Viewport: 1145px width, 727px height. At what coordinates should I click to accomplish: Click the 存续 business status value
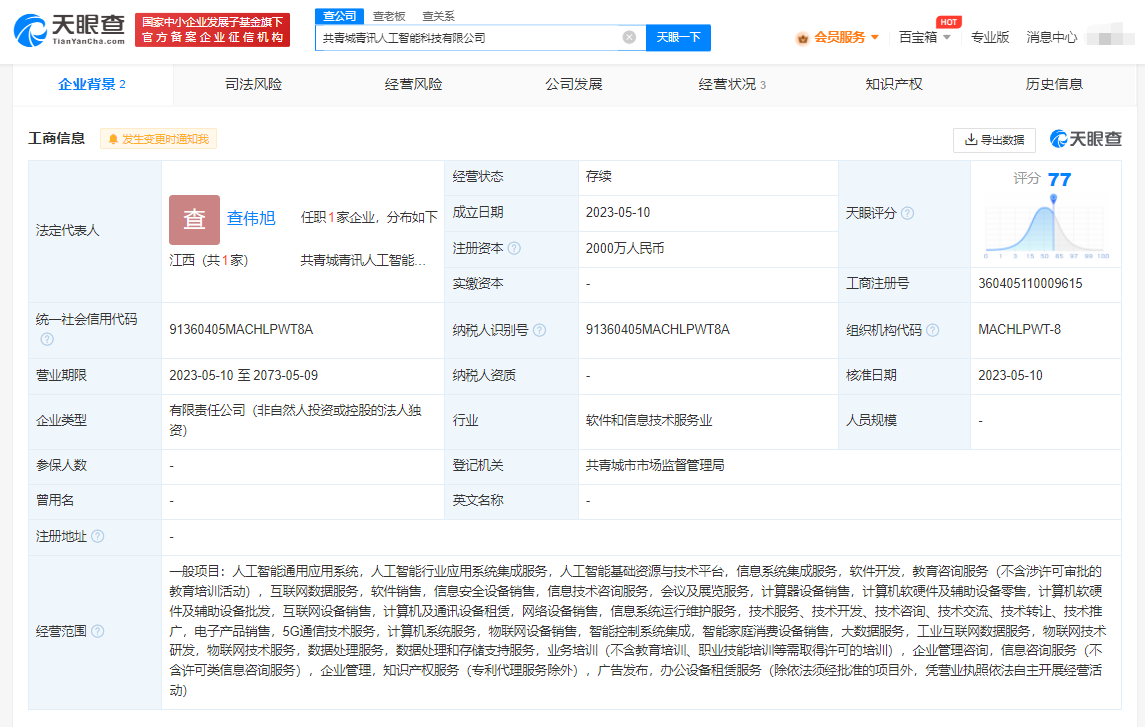pos(598,177)
